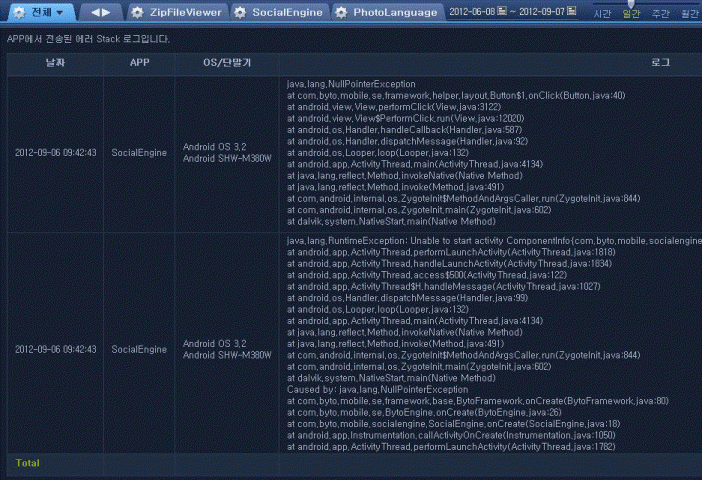Click the line performLaunchActivity(ActivityThread.java:1782)
The height and width of the screenshot is (480, 702).
click(x=451, y=447)
